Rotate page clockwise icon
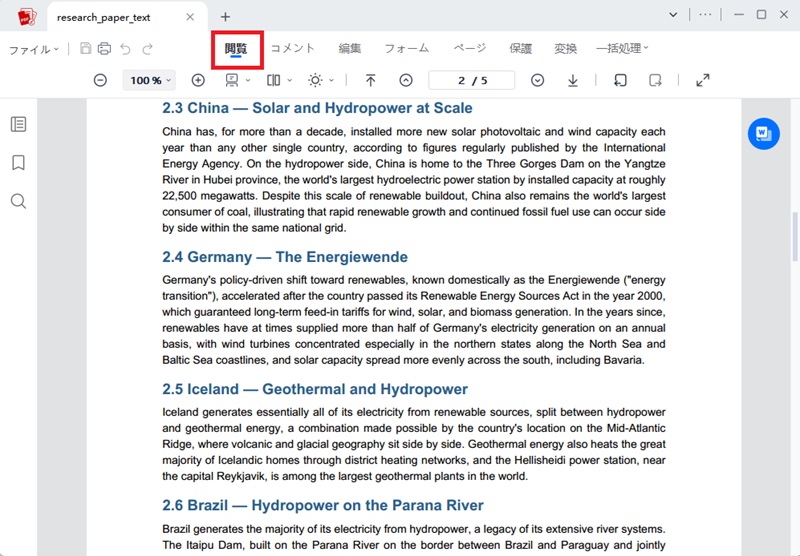The width and height of the screenshot is (800, 556). pyautogui.click(x=655, y=80)
